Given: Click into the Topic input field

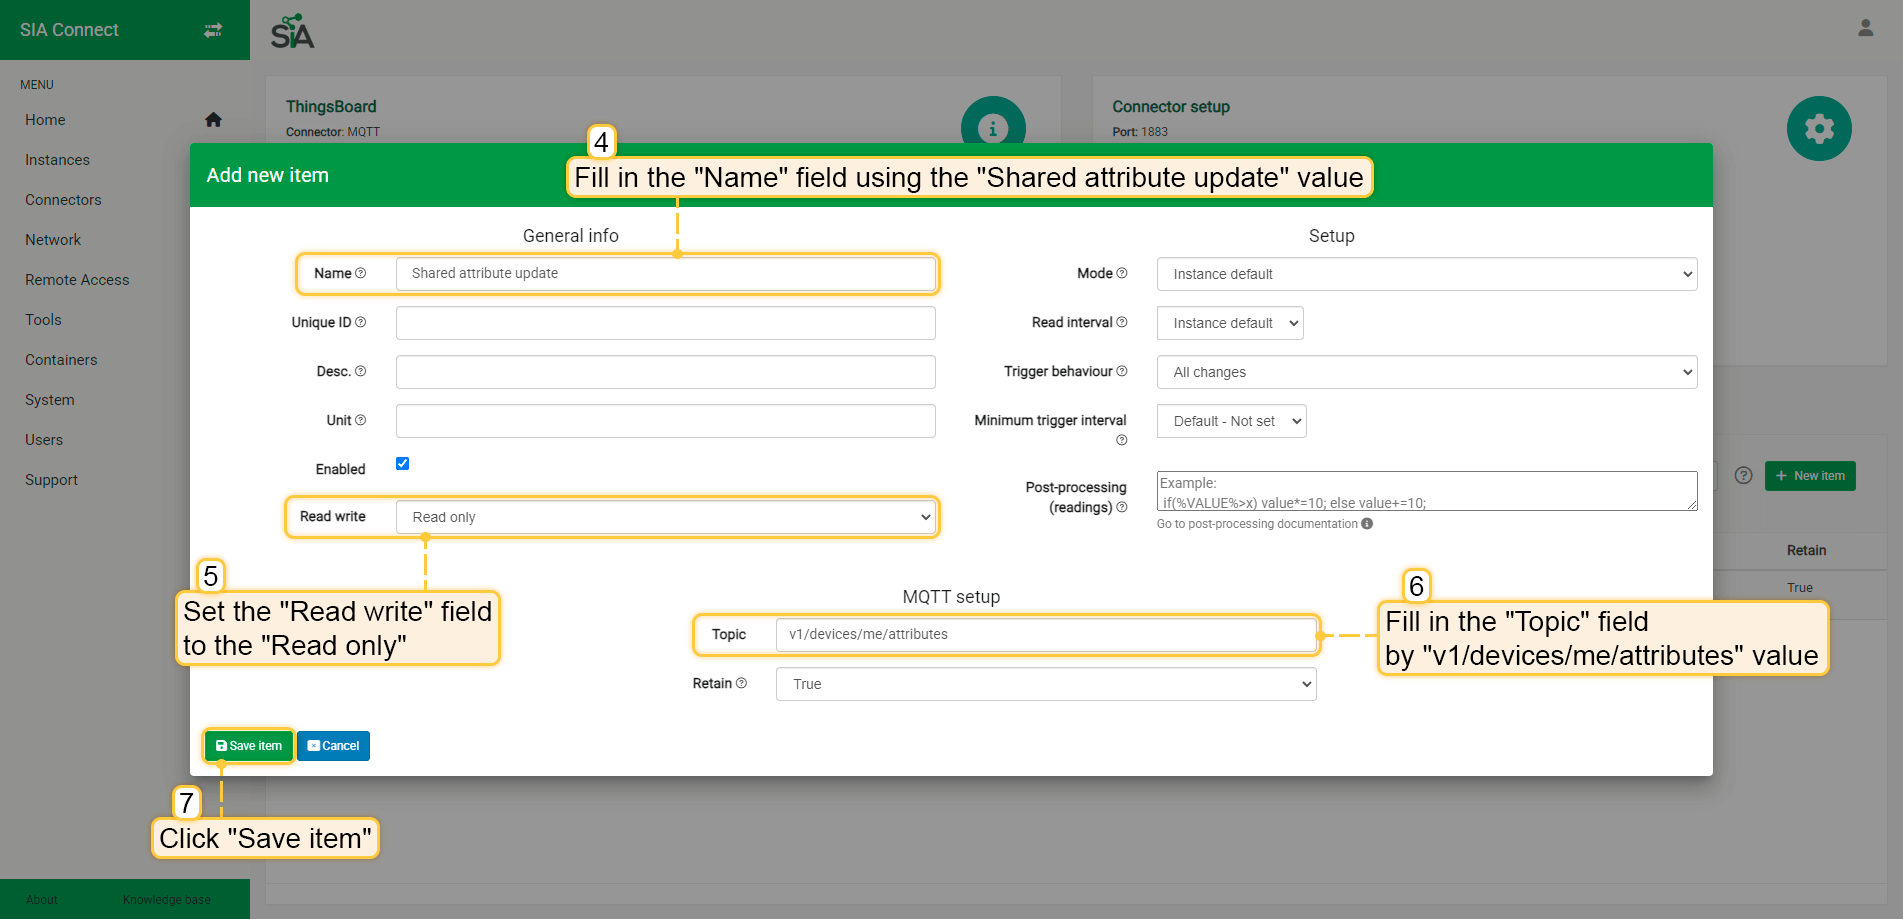Looking at the screenshot, I should tap(1045, 634).
